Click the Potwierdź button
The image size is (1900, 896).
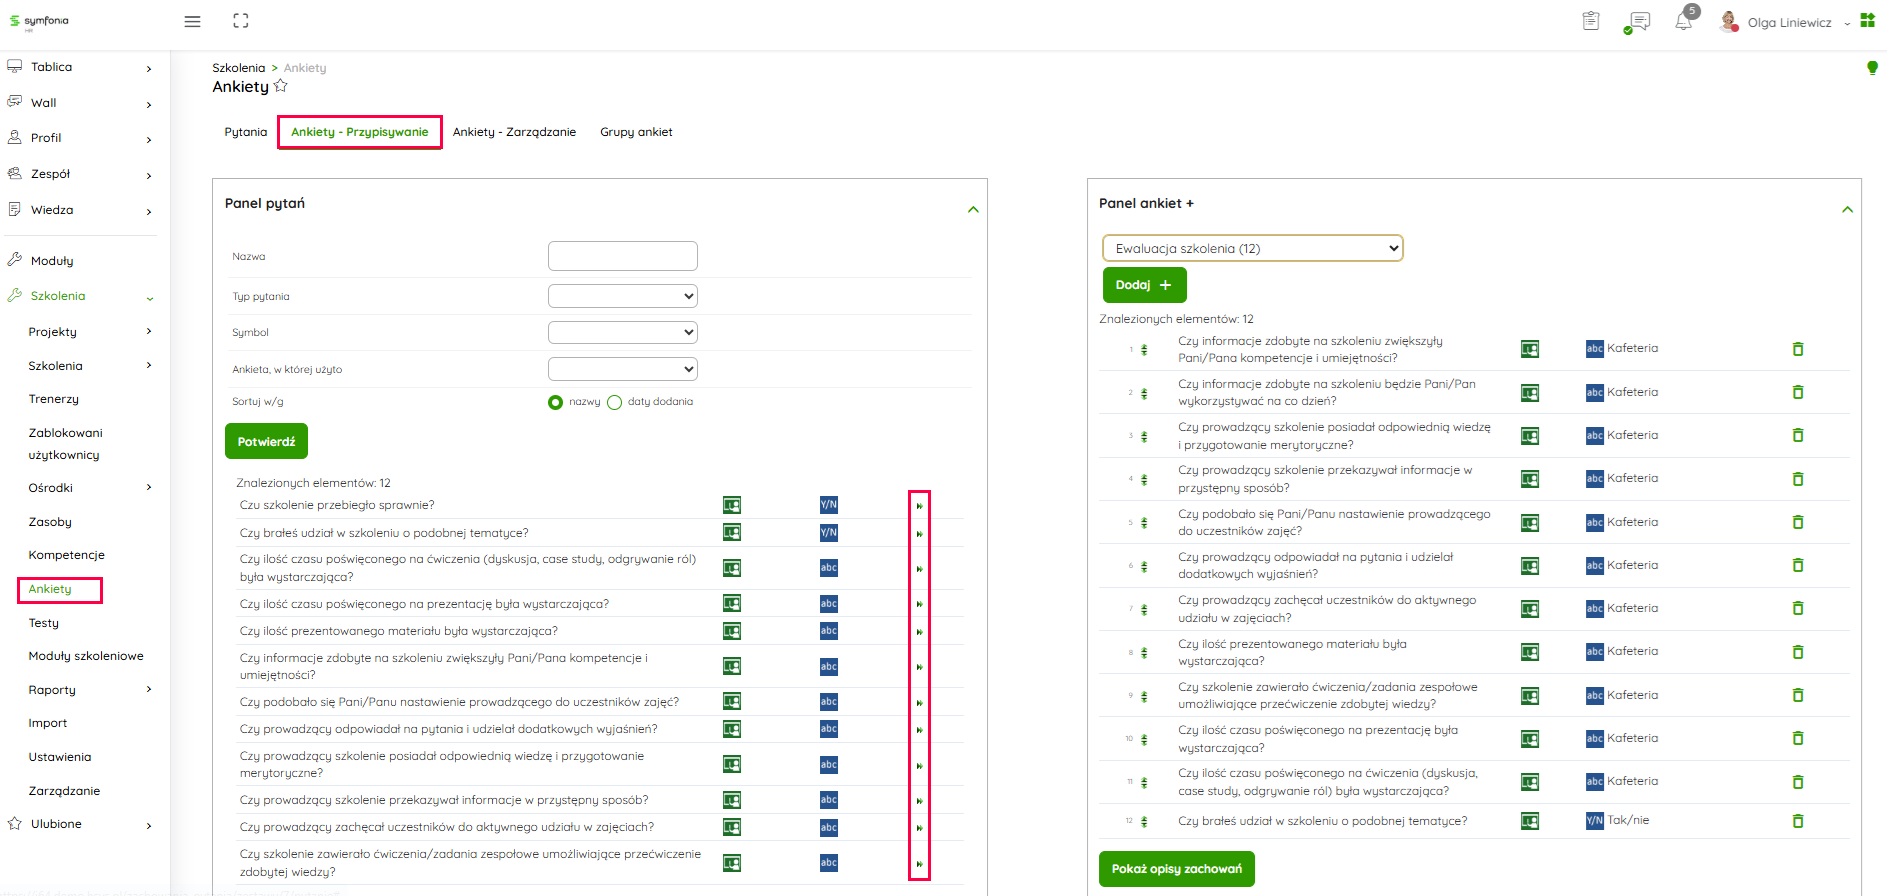coord(266,441)
